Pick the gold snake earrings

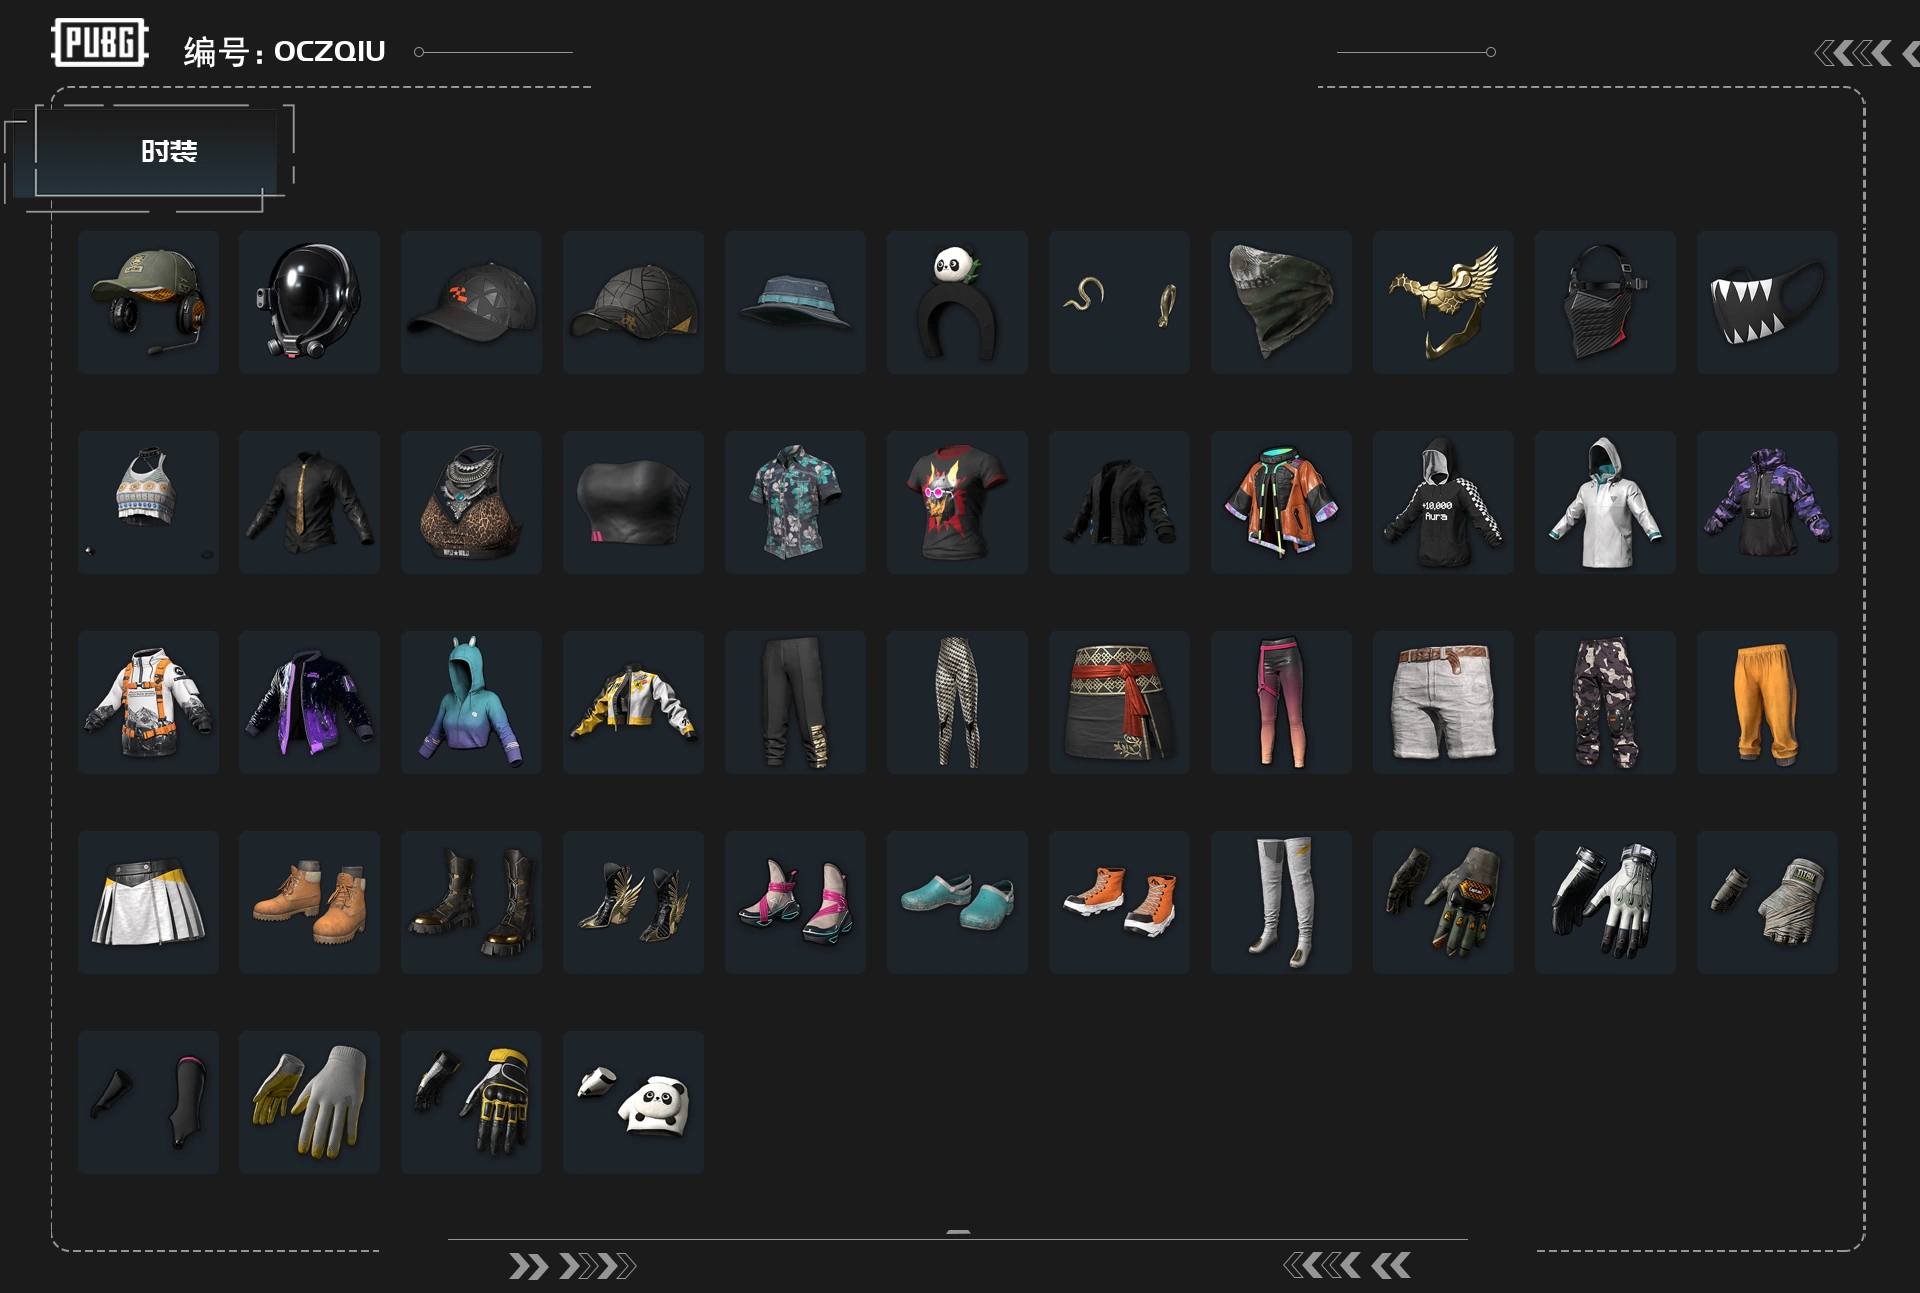(x=1120, y=302)
